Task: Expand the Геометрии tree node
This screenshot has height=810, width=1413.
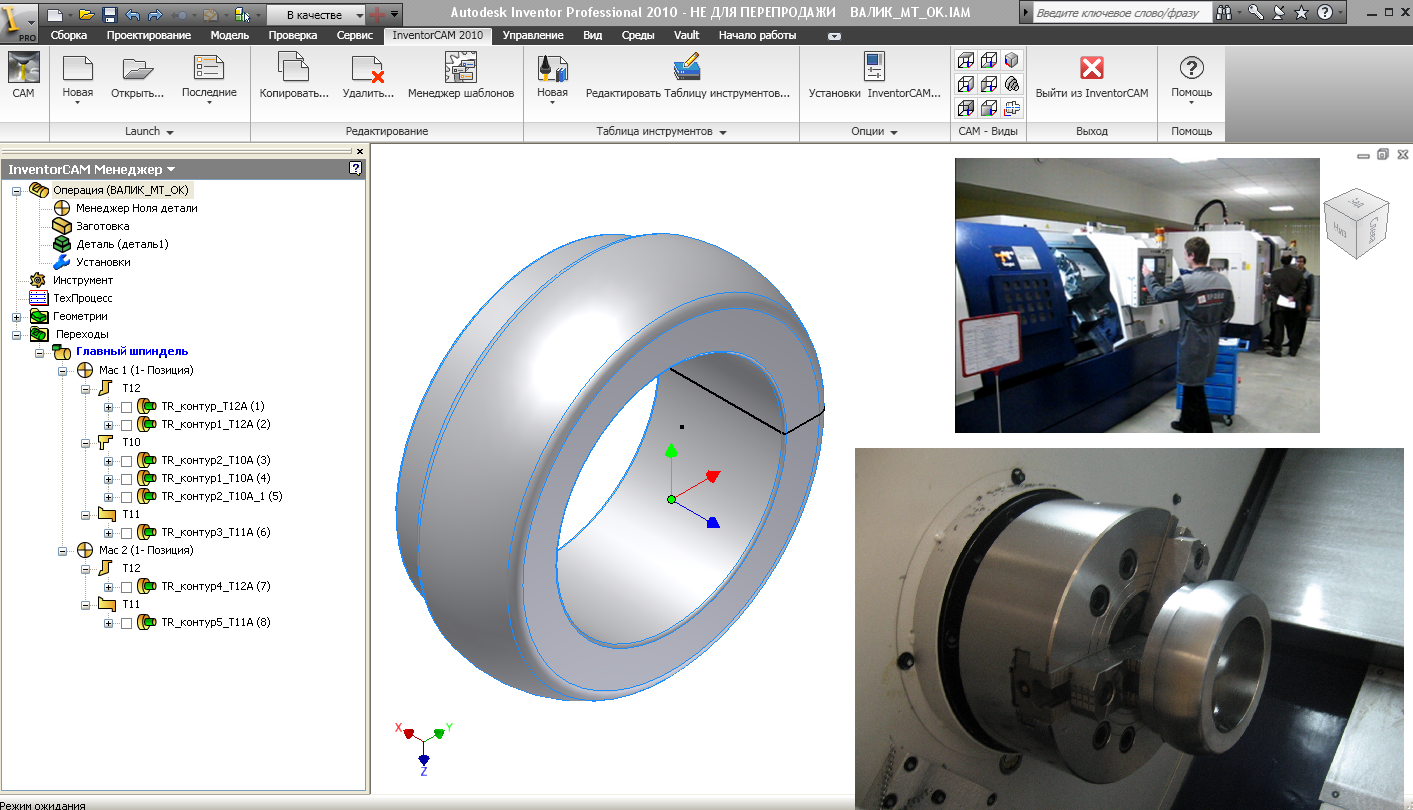Action: coord(16,317)
